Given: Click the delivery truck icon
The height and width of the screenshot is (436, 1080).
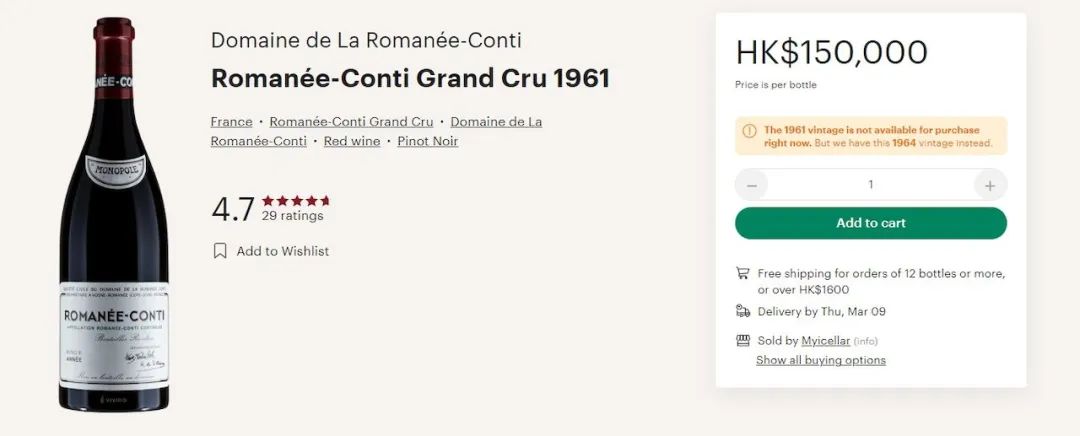Looking at the screenshot, I should (x=743, y=311).
